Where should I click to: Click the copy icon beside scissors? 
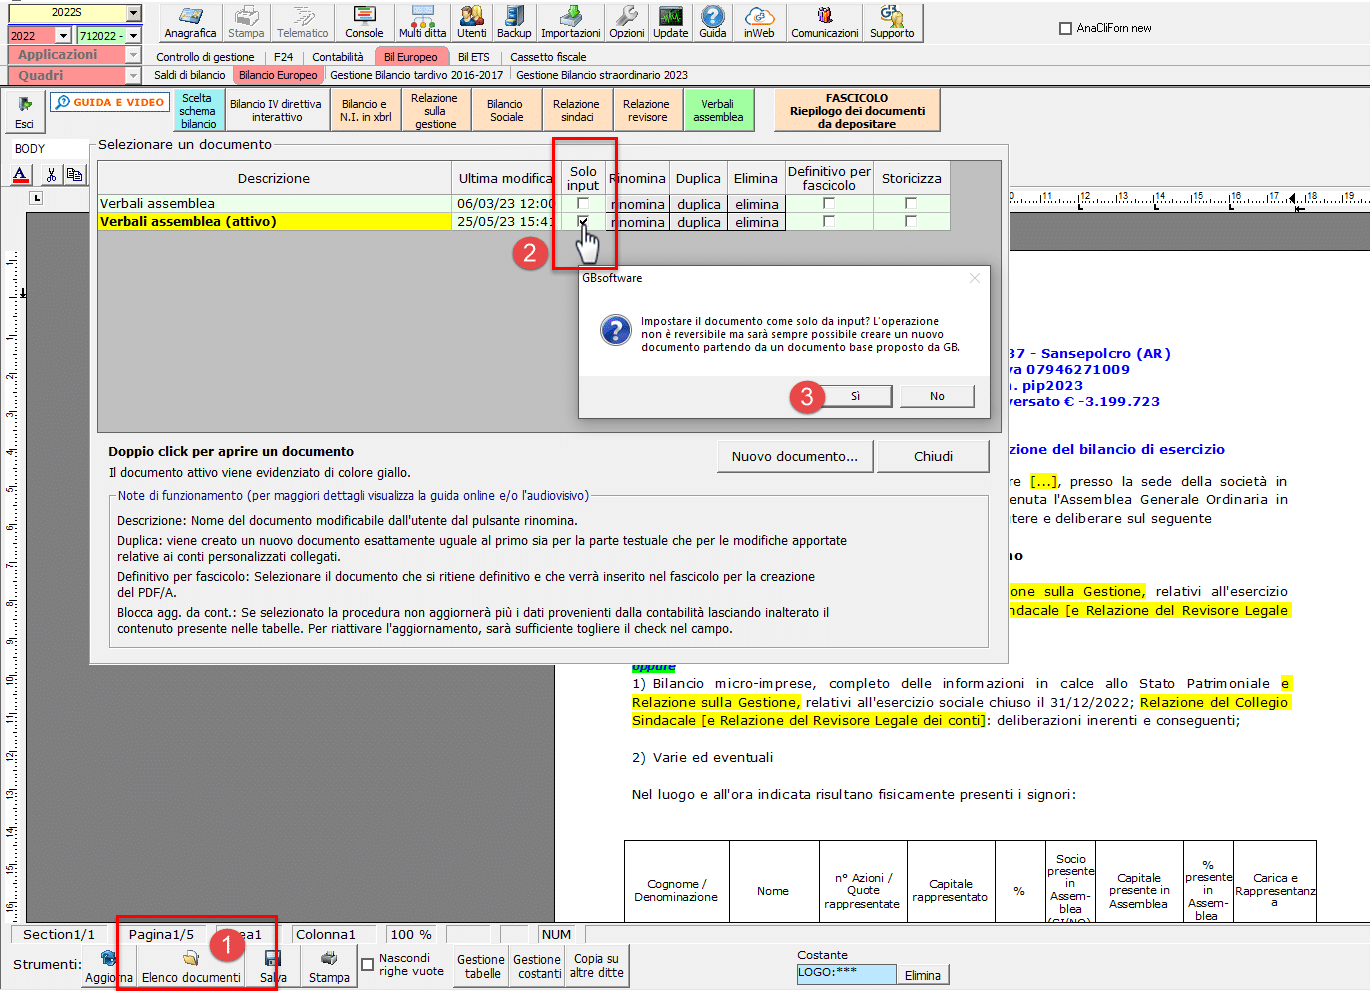(74, 174)
